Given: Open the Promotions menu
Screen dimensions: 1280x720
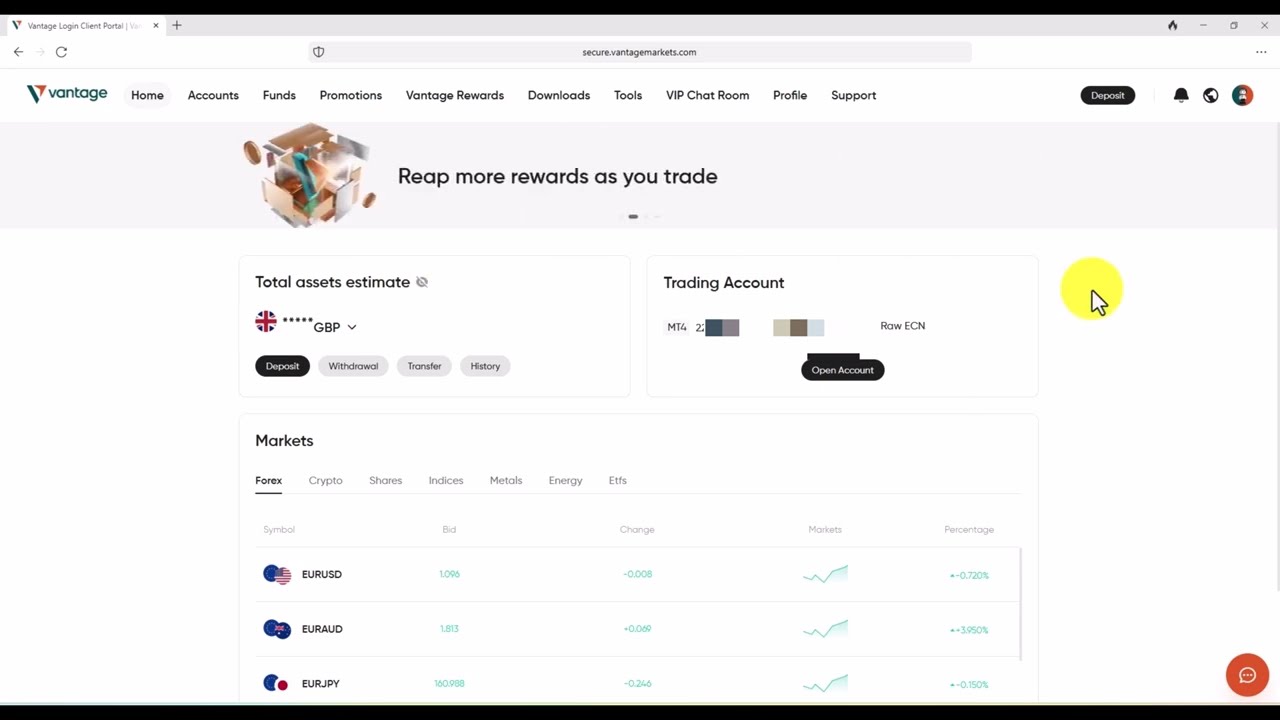Looking at the screenshot, I should 351,95.
